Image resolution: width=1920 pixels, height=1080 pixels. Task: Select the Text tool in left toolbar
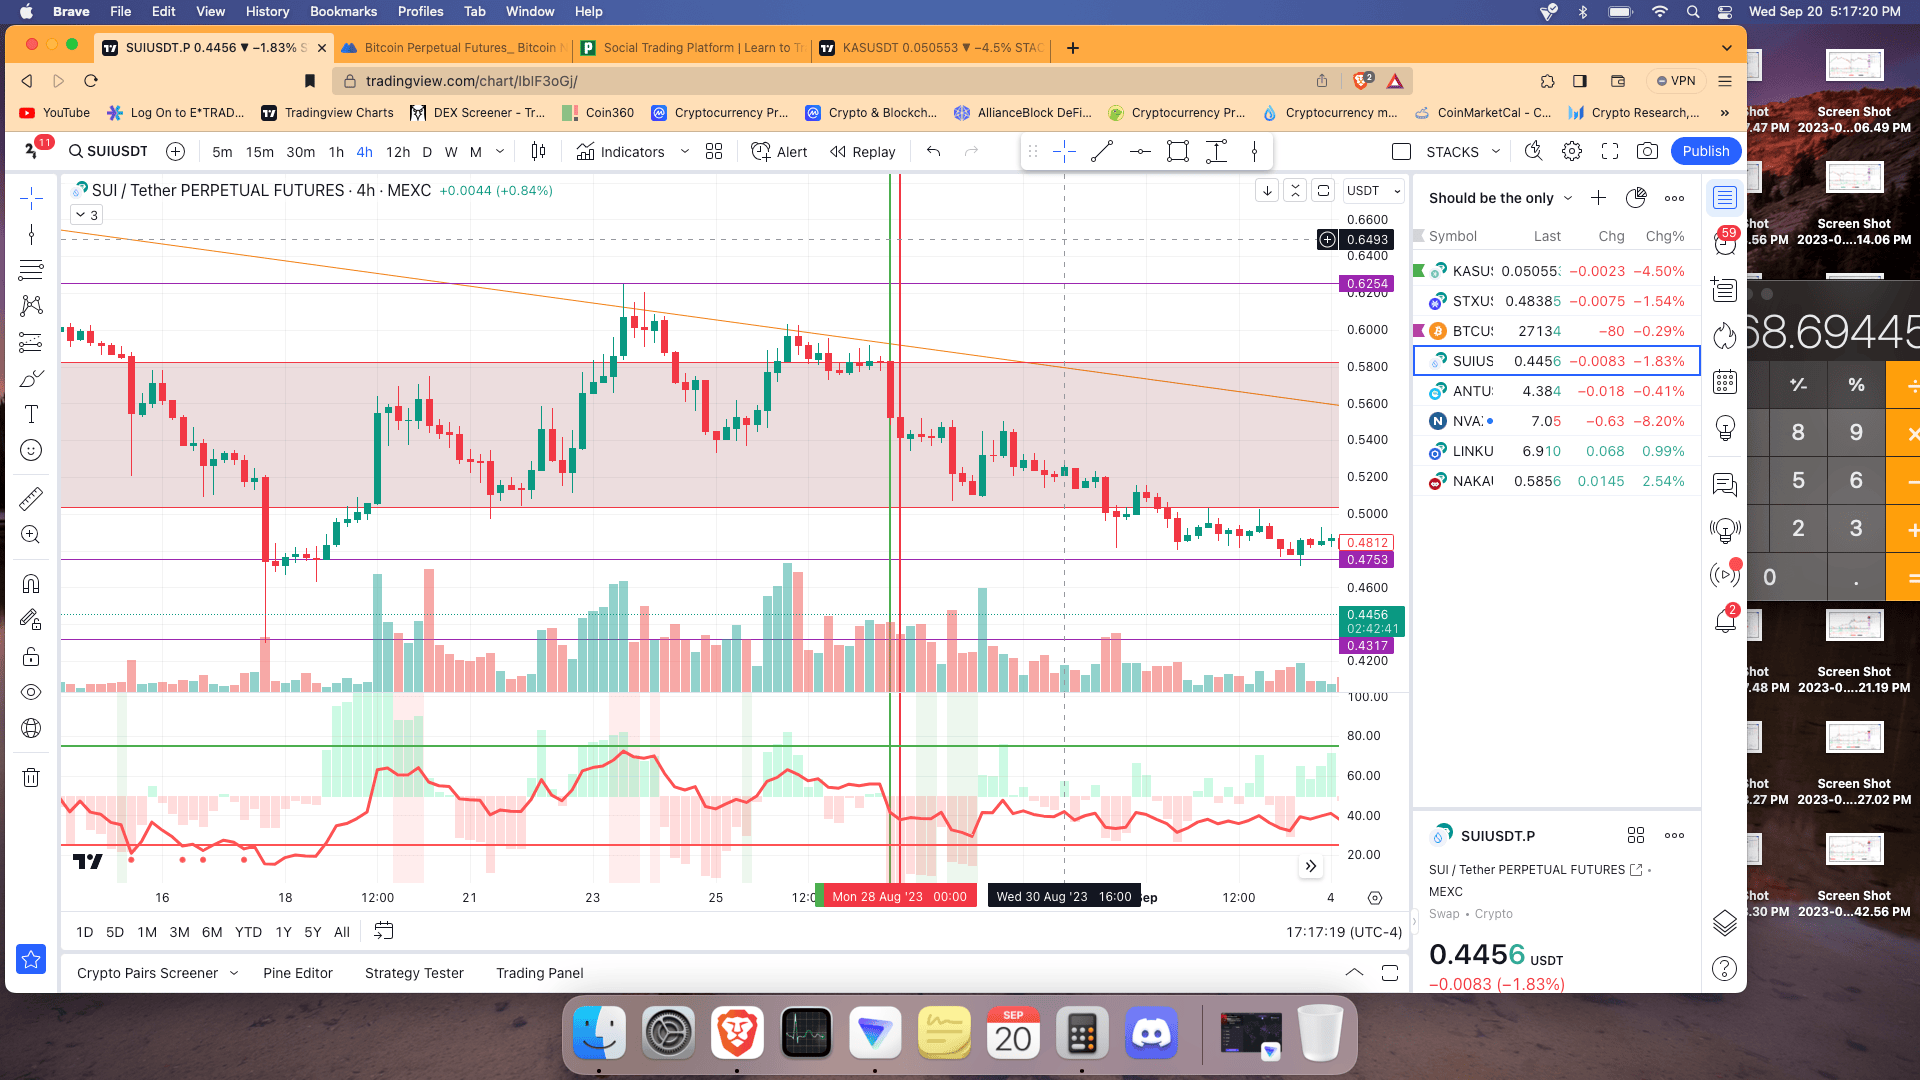pyautogui.click(x=31, y=414)
